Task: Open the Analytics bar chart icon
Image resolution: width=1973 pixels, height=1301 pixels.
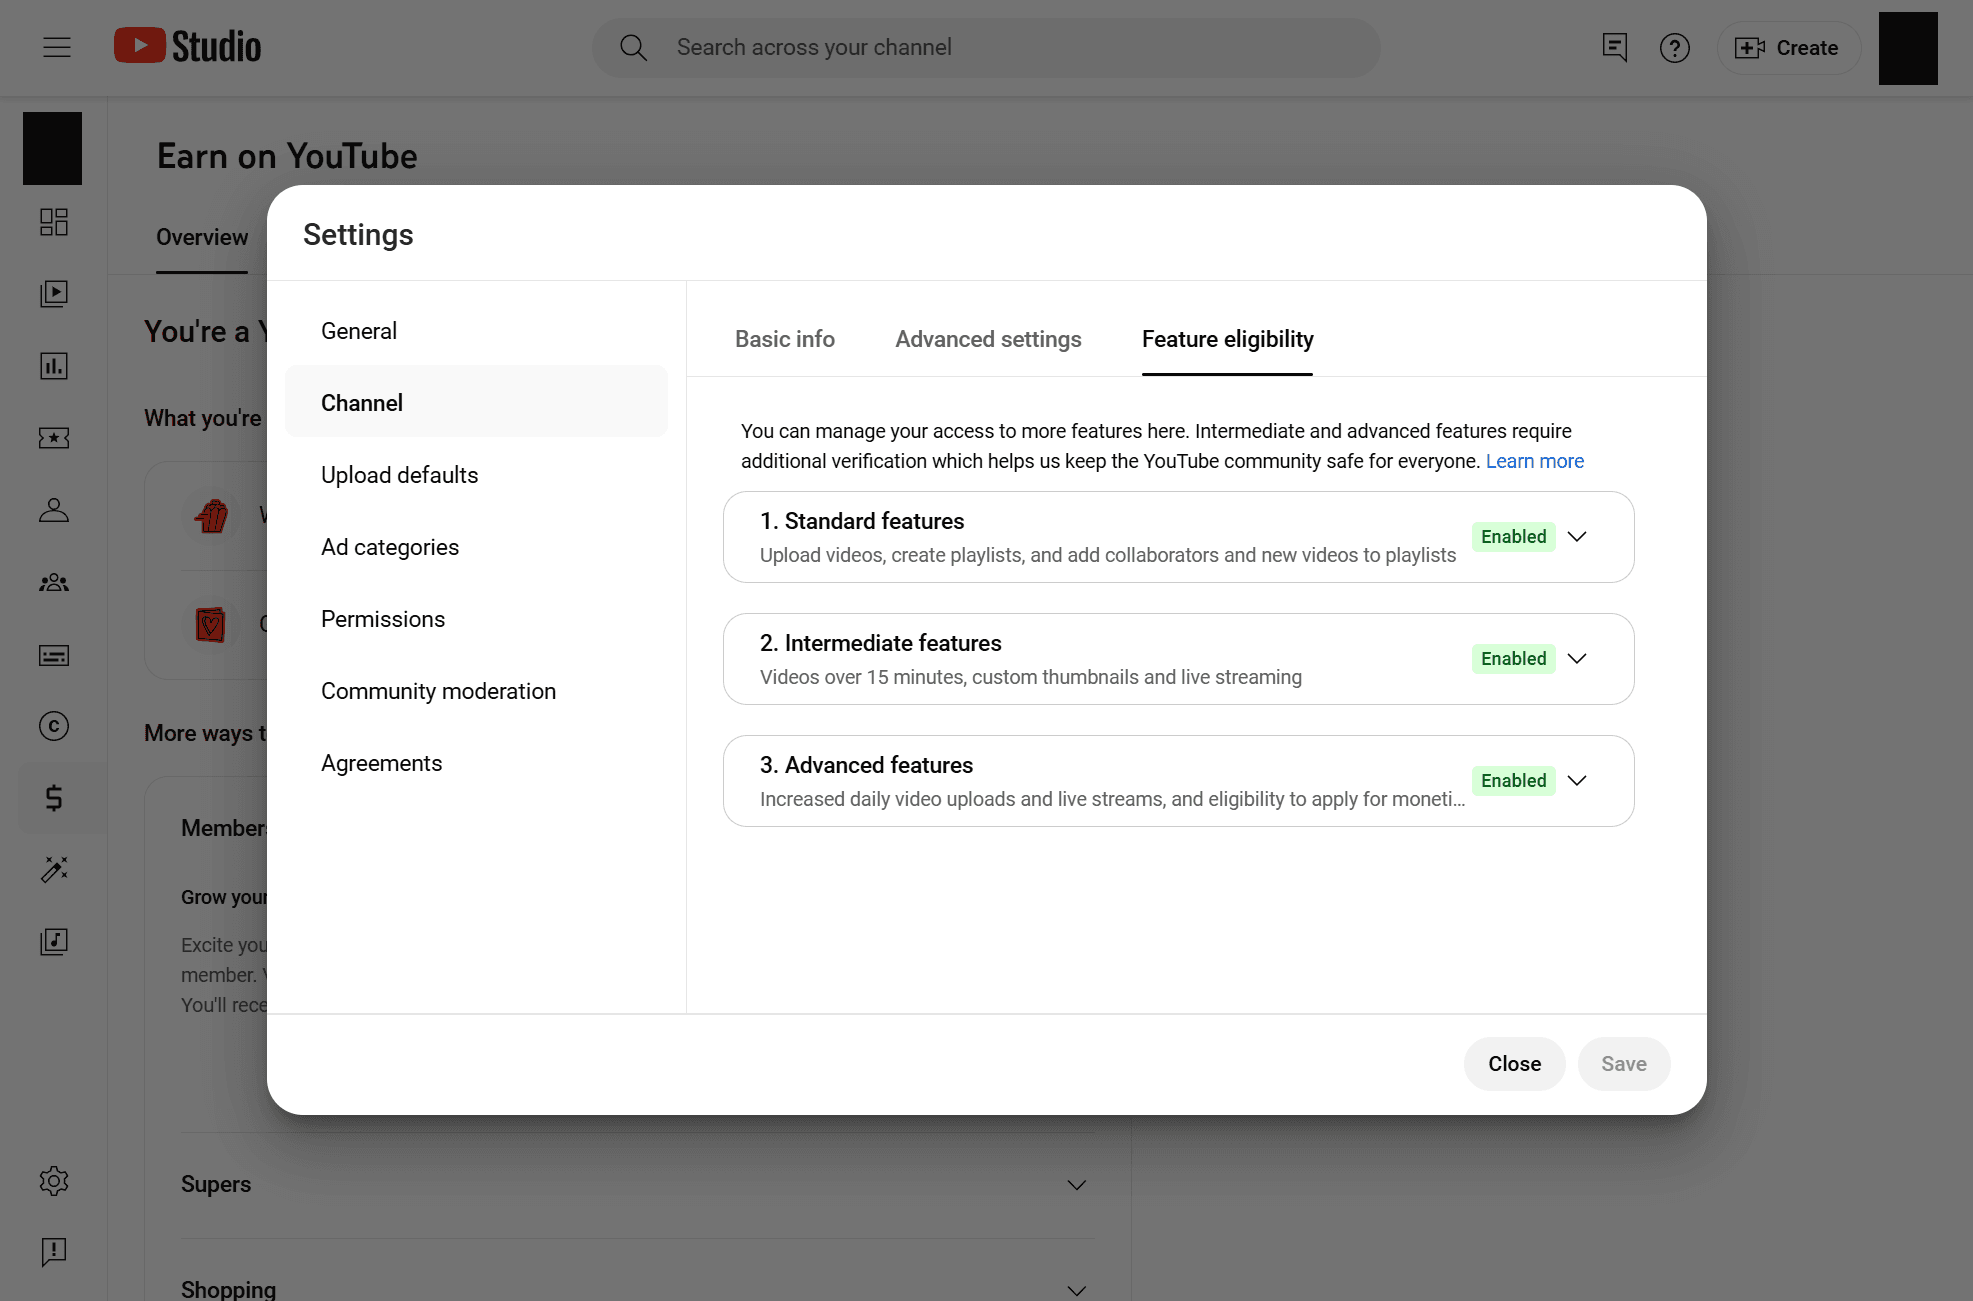Action: click(54, 366)
